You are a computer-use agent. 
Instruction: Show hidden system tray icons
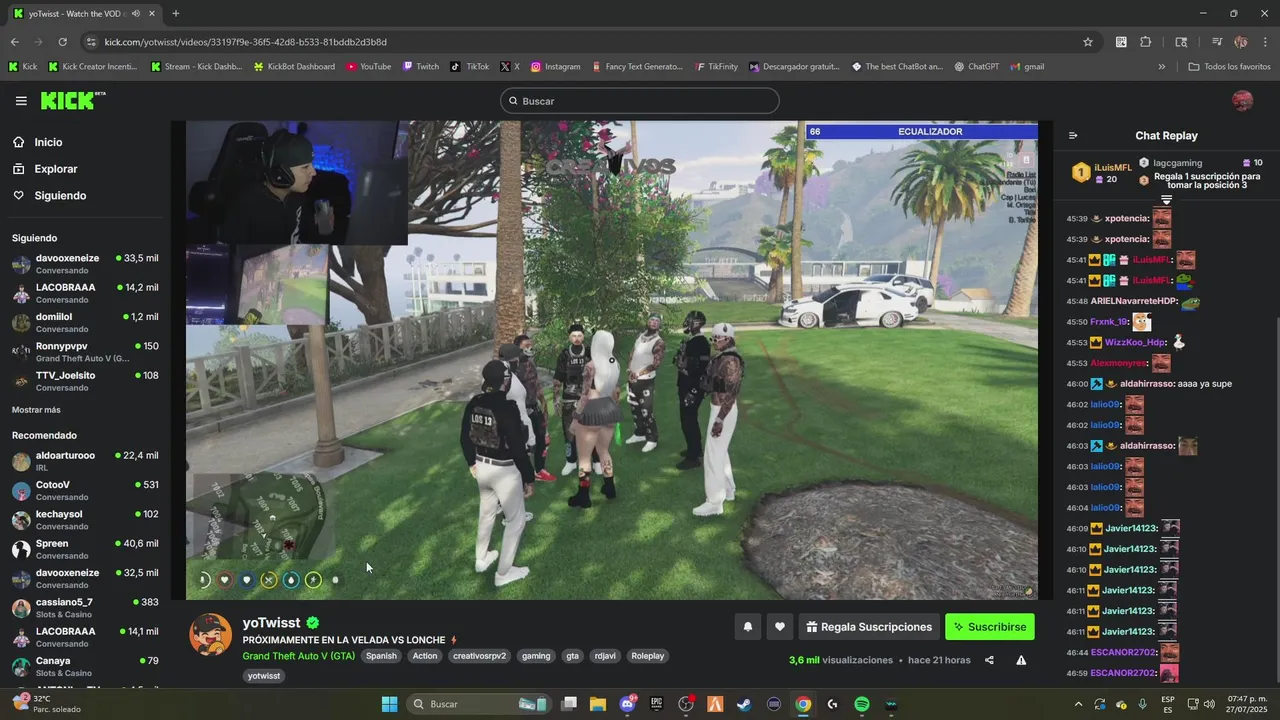pyautogui.click(x=1078, y=704)
